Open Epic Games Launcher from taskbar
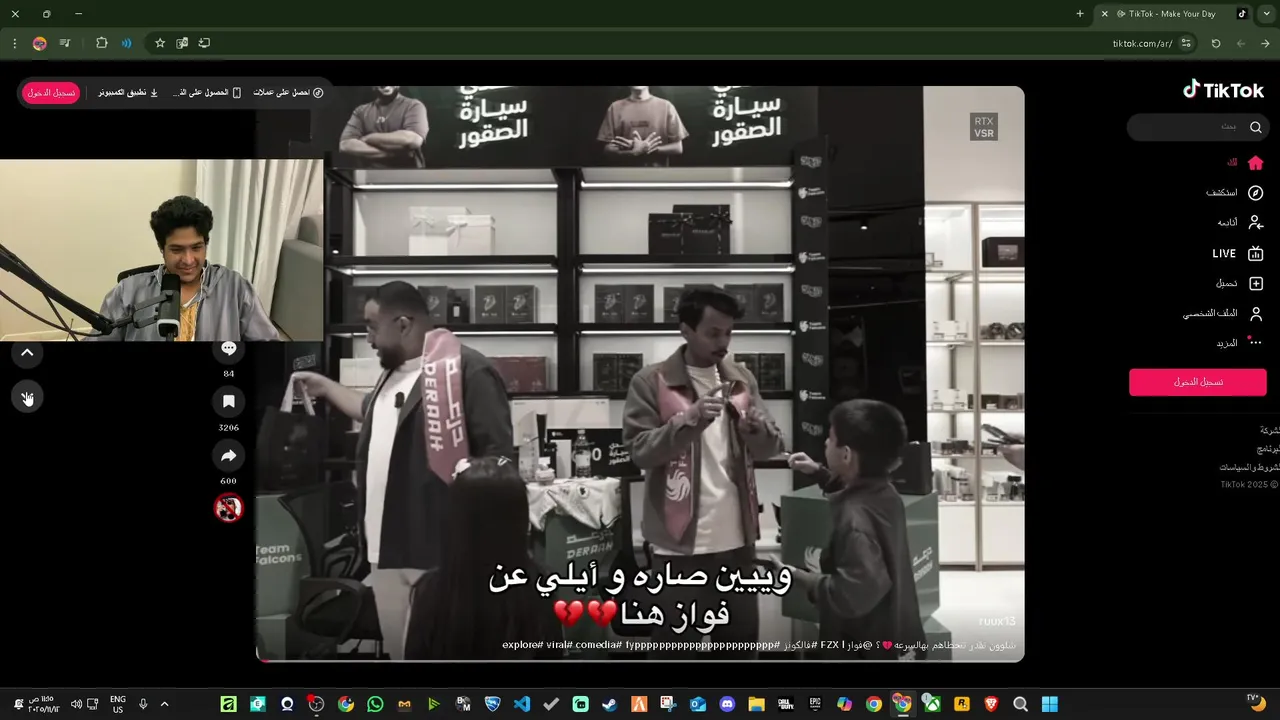The image size is (1280, 720). point(815,704)
